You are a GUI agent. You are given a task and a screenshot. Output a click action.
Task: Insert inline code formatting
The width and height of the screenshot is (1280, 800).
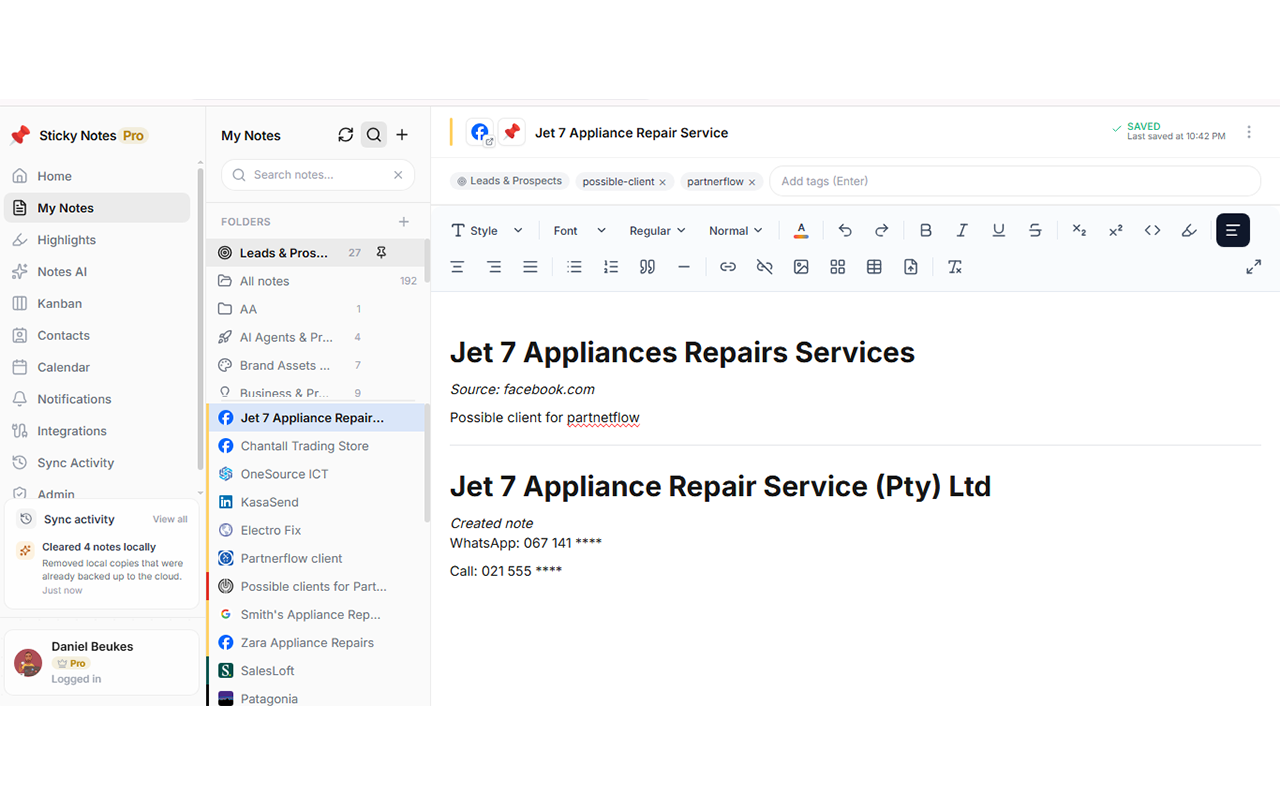1152,230
